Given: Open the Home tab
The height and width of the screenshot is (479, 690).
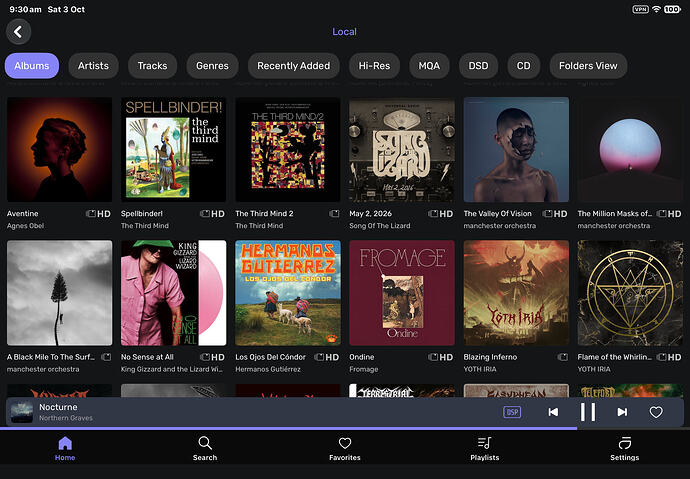Looking at the screenshot, I should (65, 449).
